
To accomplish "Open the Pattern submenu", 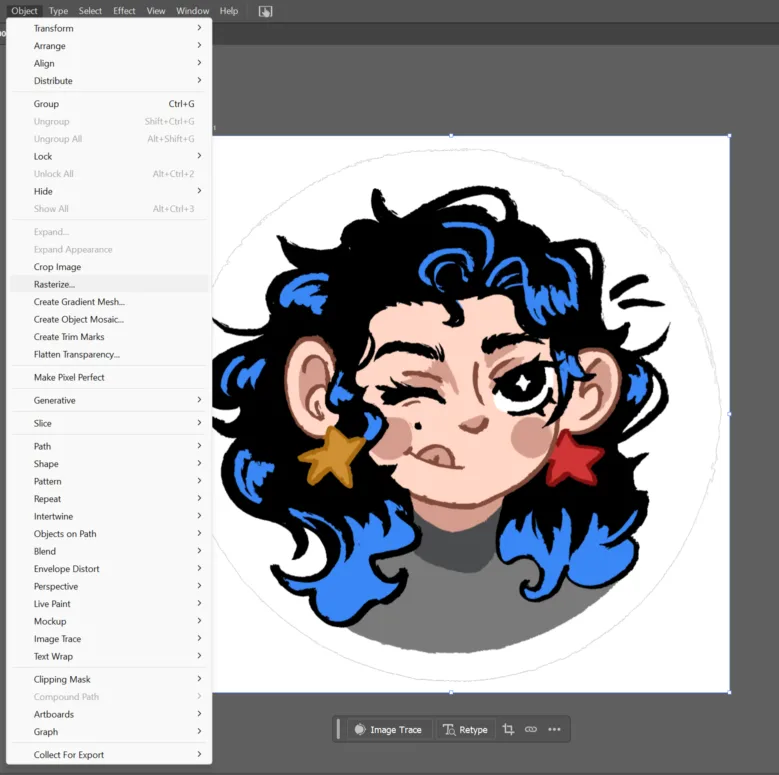I will pyautogui.click(x=109, y=481).
